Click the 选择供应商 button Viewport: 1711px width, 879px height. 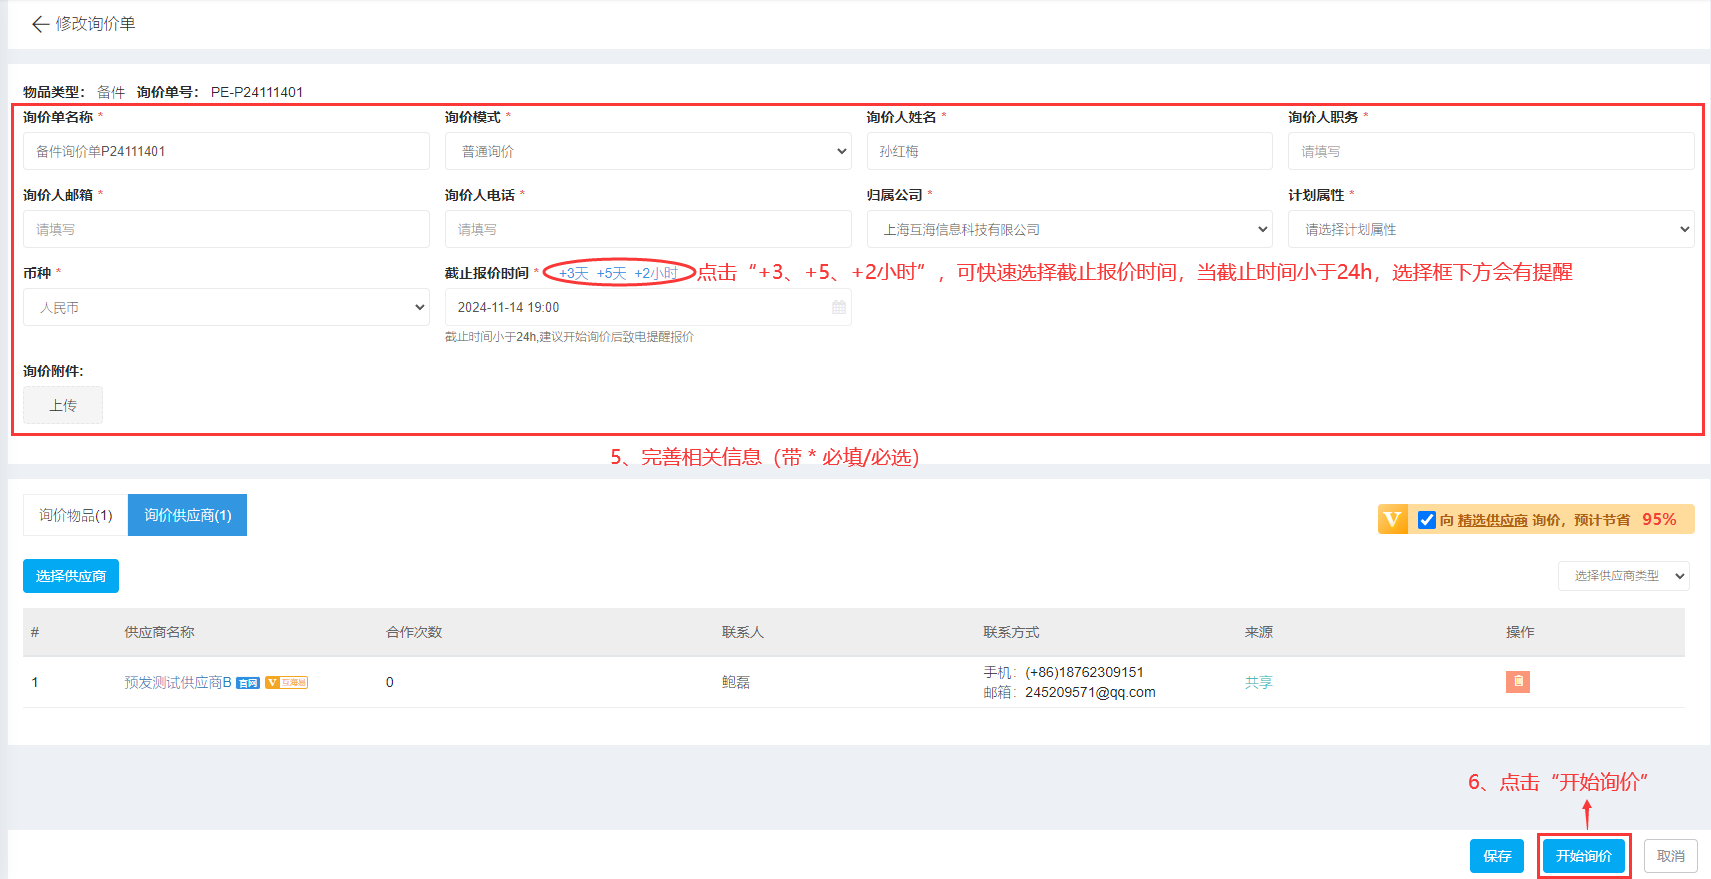click(71, 576)
